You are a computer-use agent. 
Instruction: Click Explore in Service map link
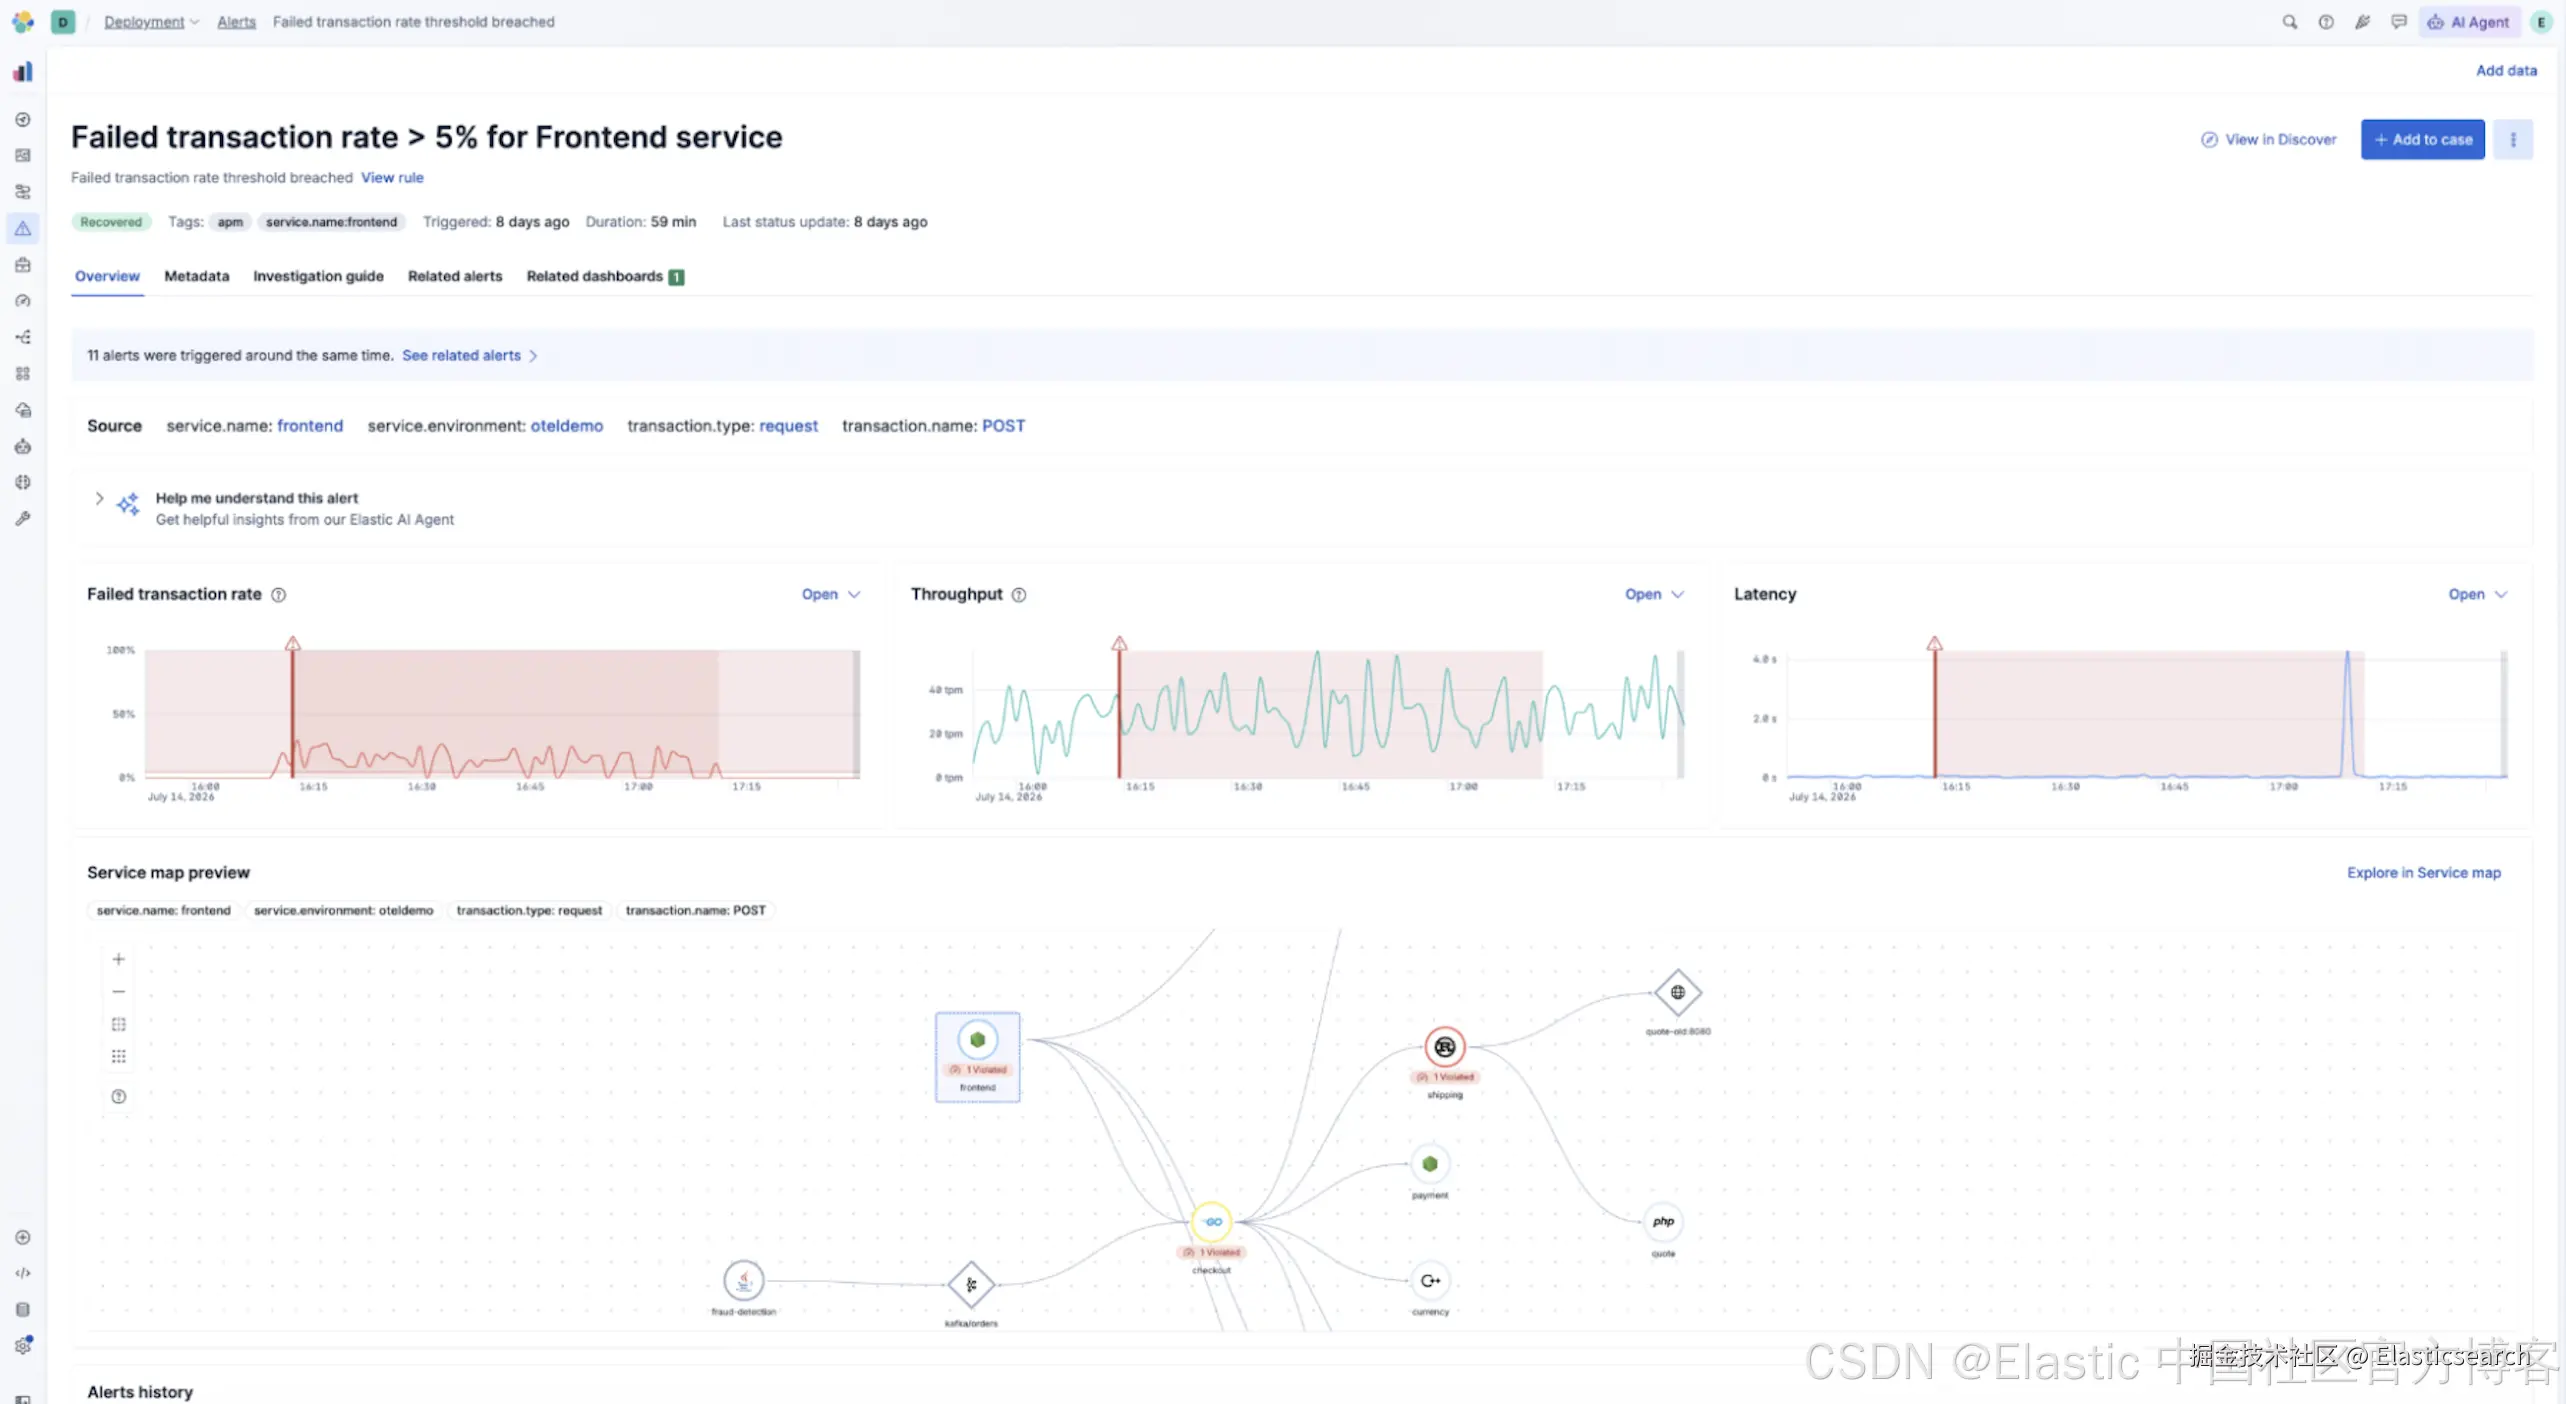point(2423,873)
